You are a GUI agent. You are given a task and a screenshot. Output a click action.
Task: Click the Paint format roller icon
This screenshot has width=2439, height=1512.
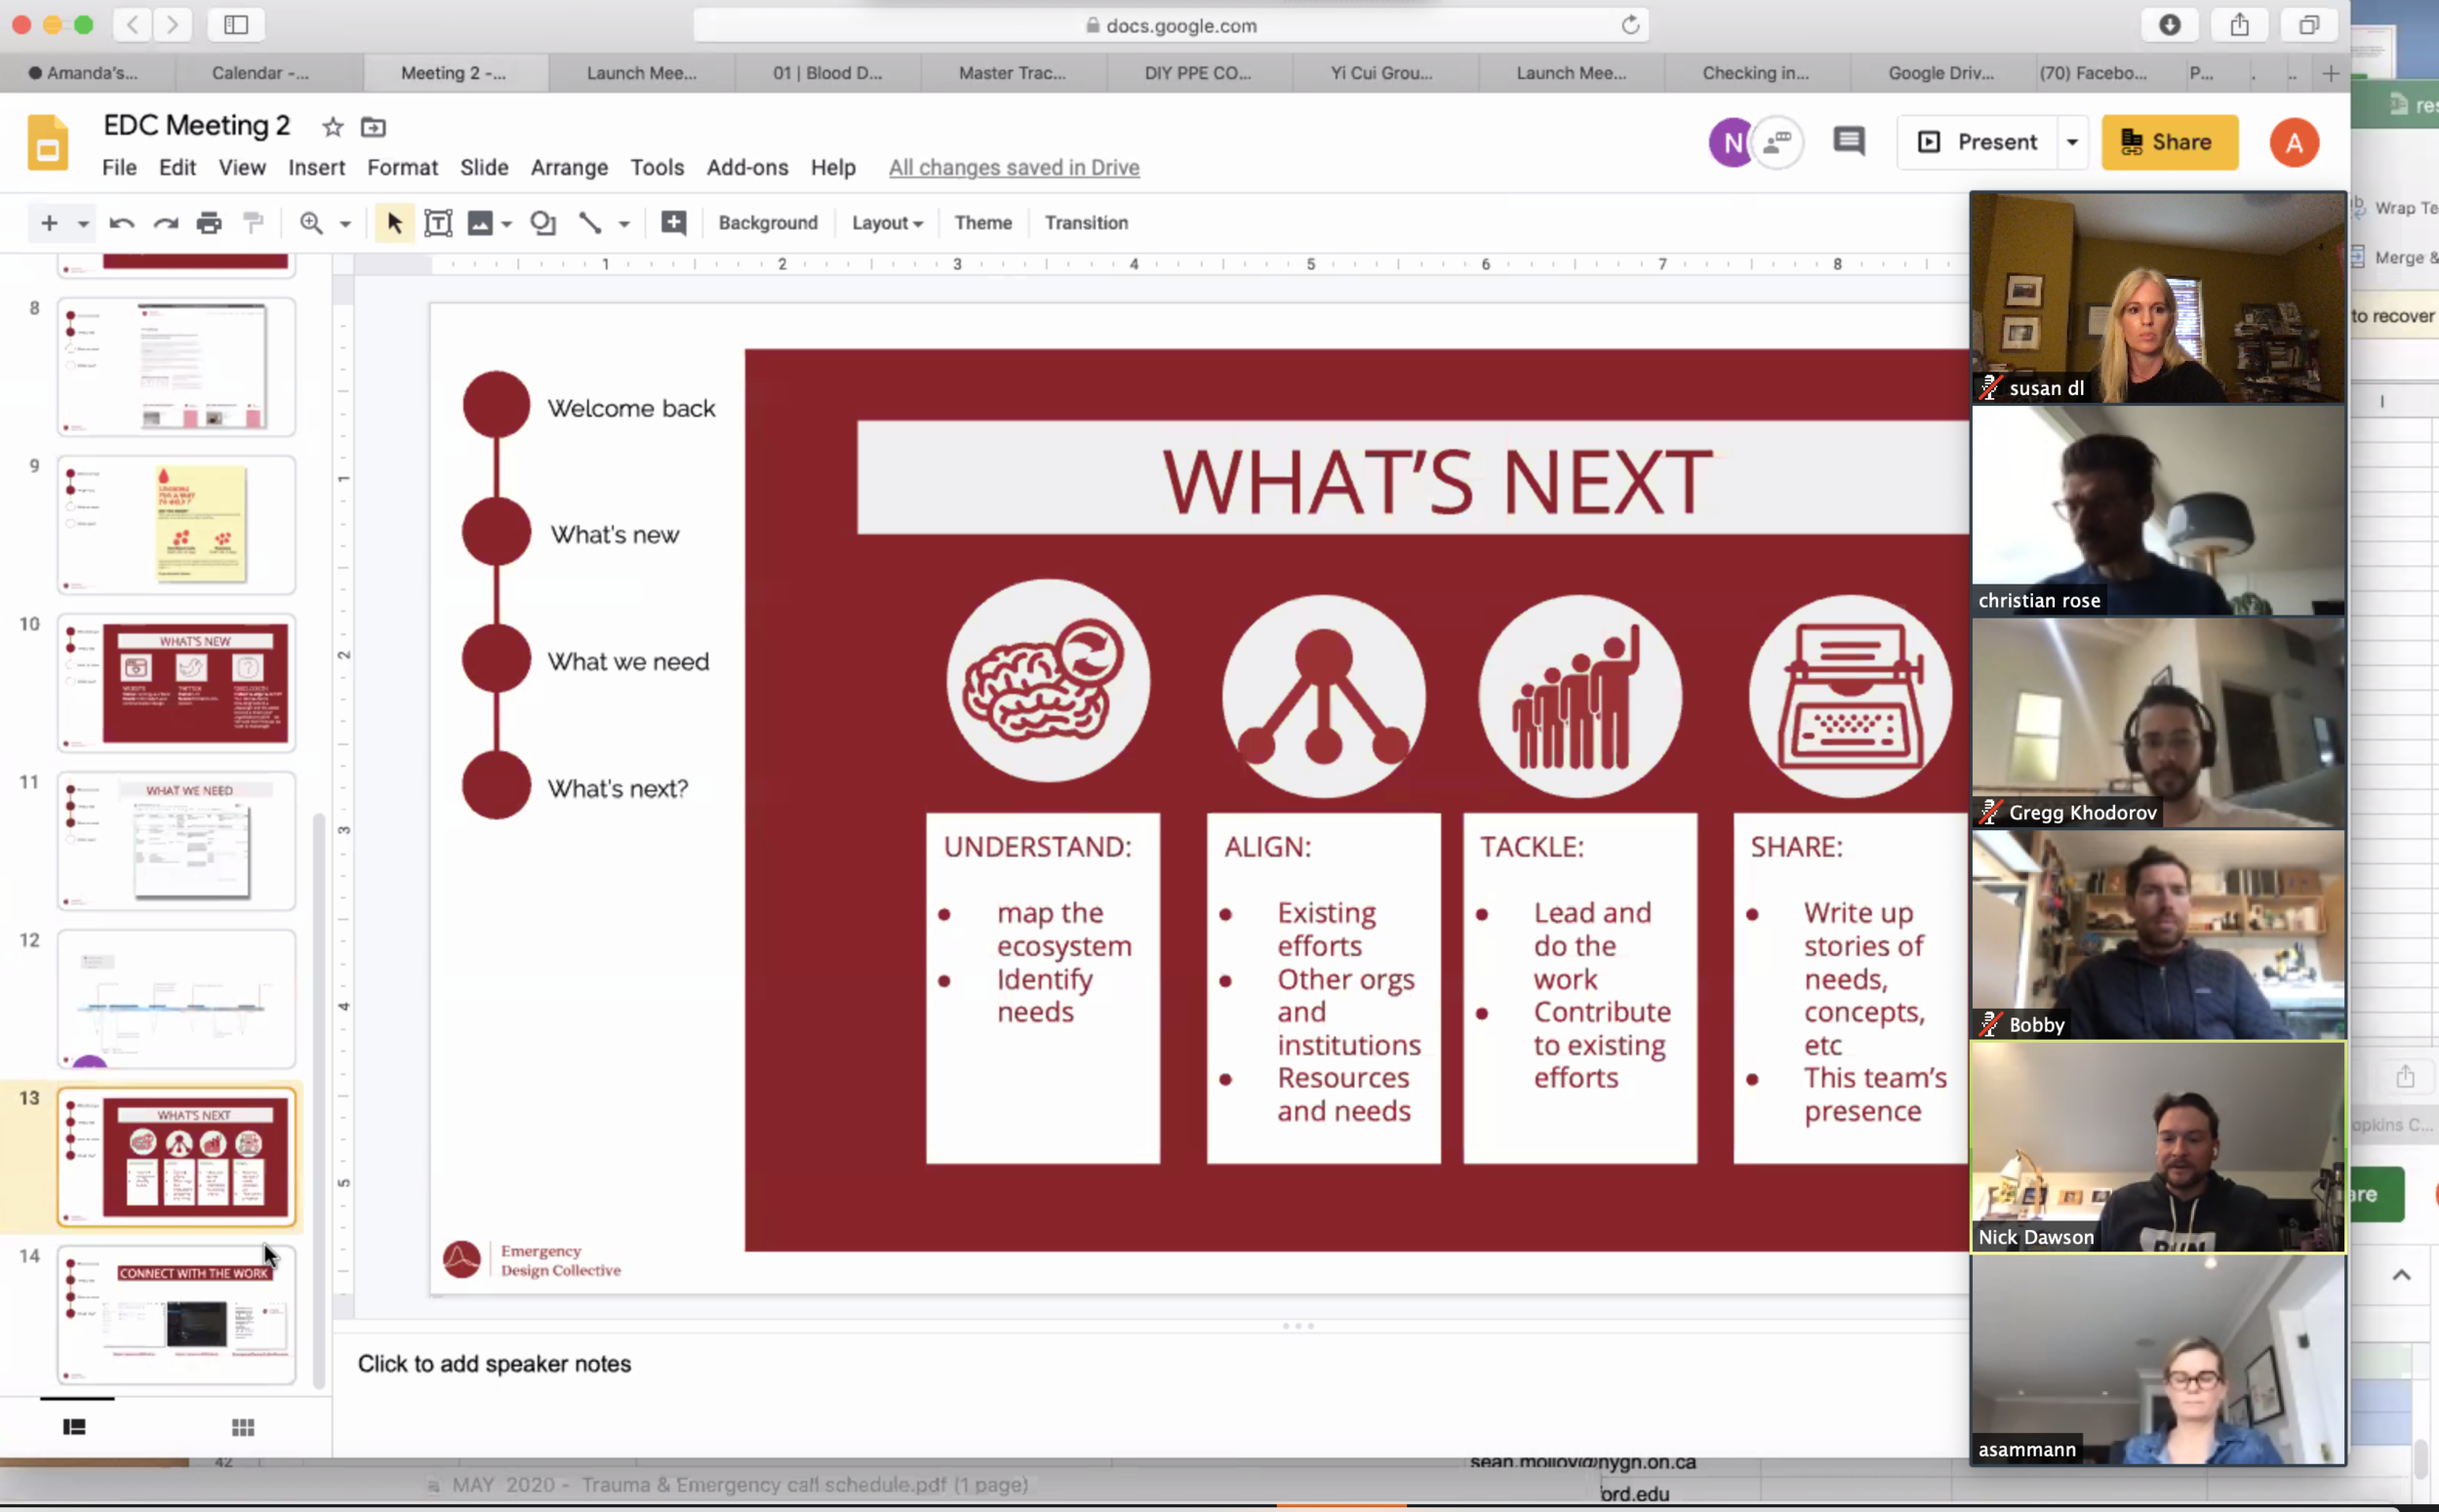pyautogui.click(x=253, y=223)
